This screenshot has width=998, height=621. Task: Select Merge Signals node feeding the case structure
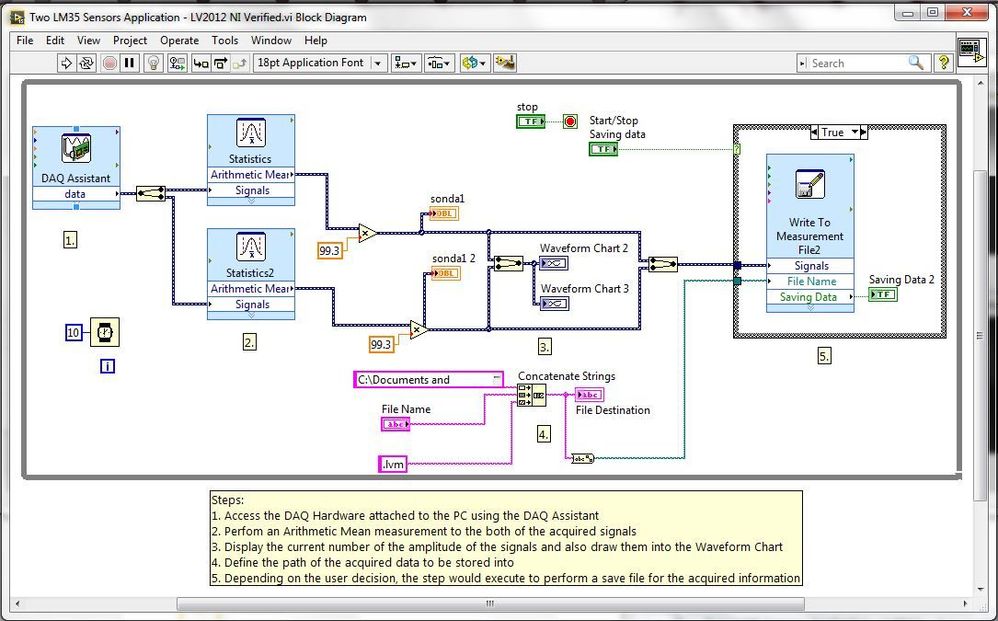pos(663,264)
